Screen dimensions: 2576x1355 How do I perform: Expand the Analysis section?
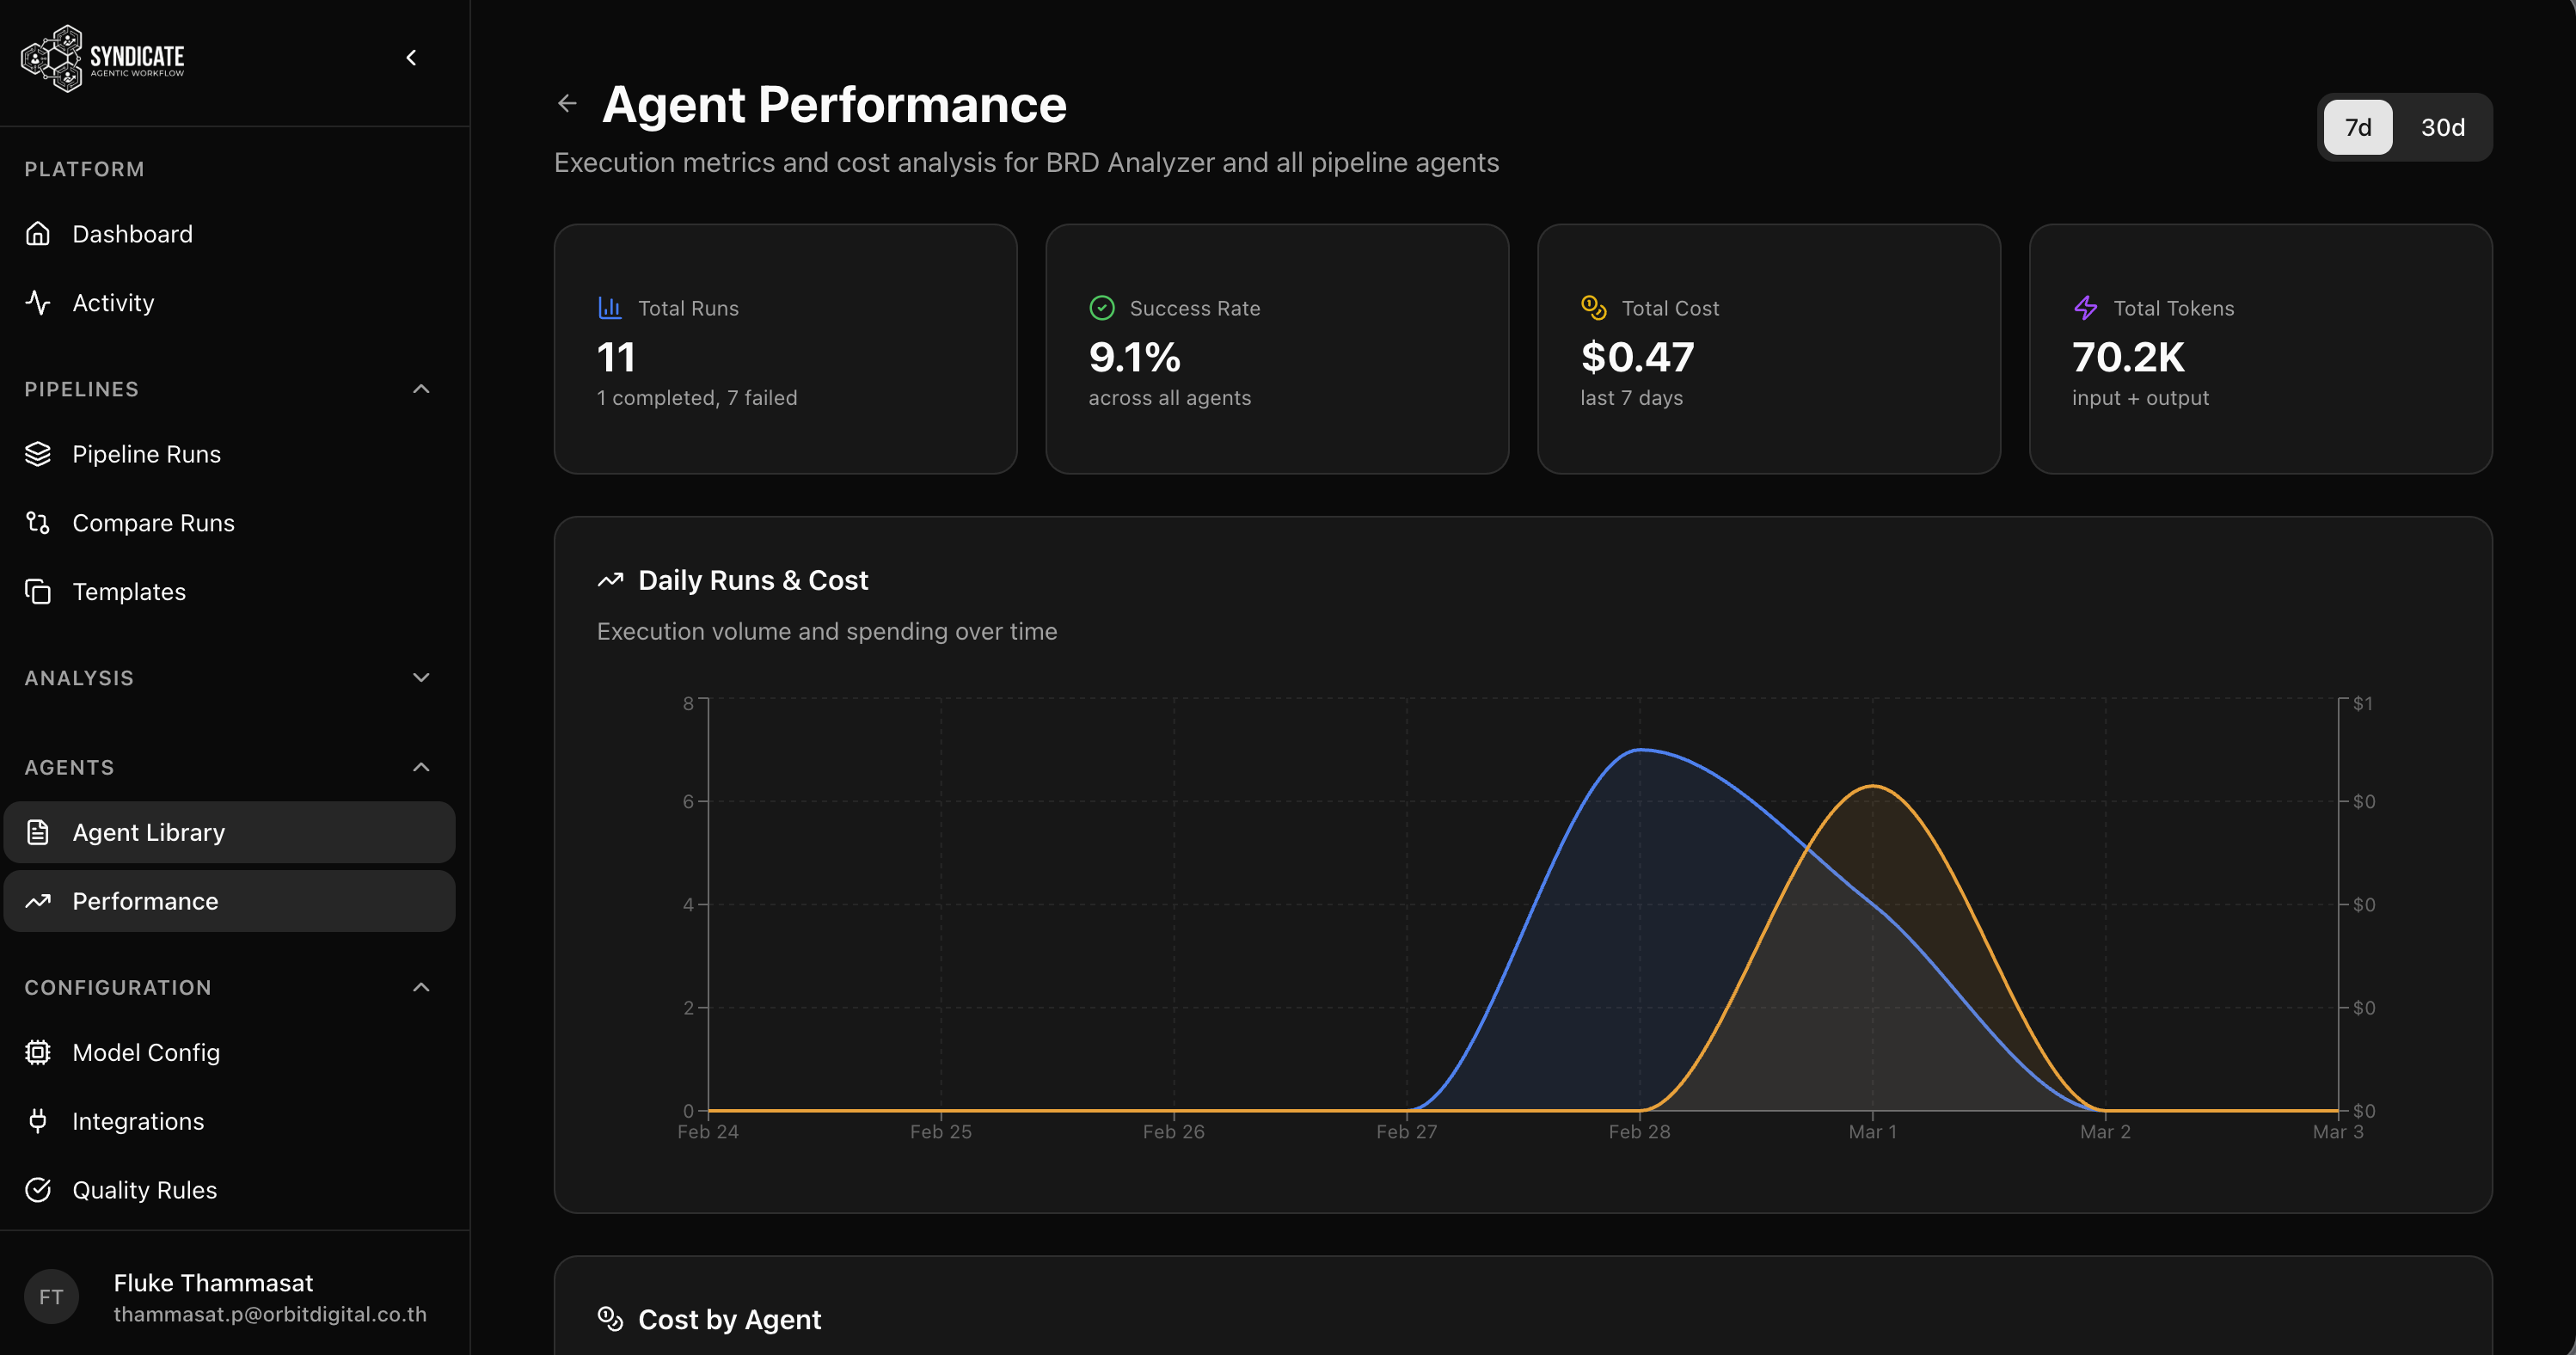[x=421, y=678]
